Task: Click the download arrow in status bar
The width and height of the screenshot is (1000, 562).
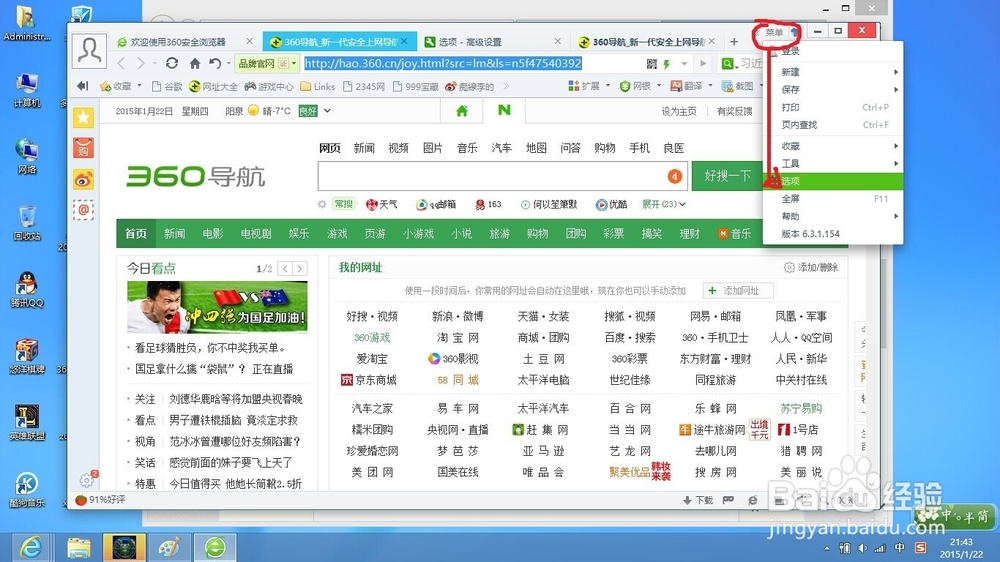Action: pos(688,500)
